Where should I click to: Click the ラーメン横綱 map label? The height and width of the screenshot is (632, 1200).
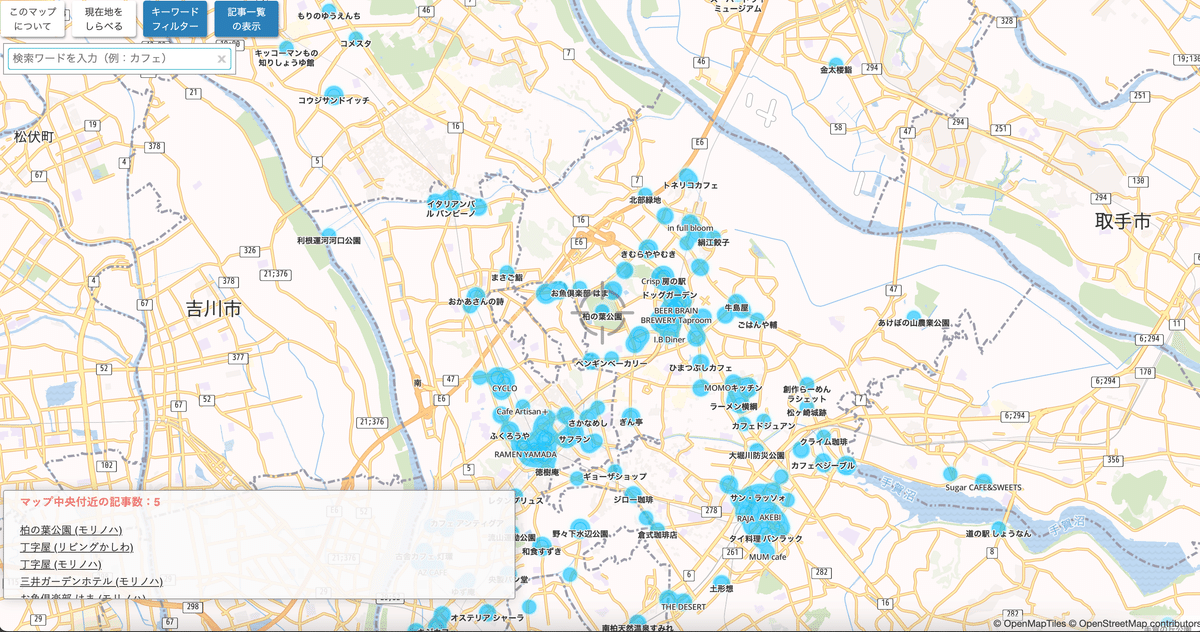pyautogui.click(x=733, y=407)
